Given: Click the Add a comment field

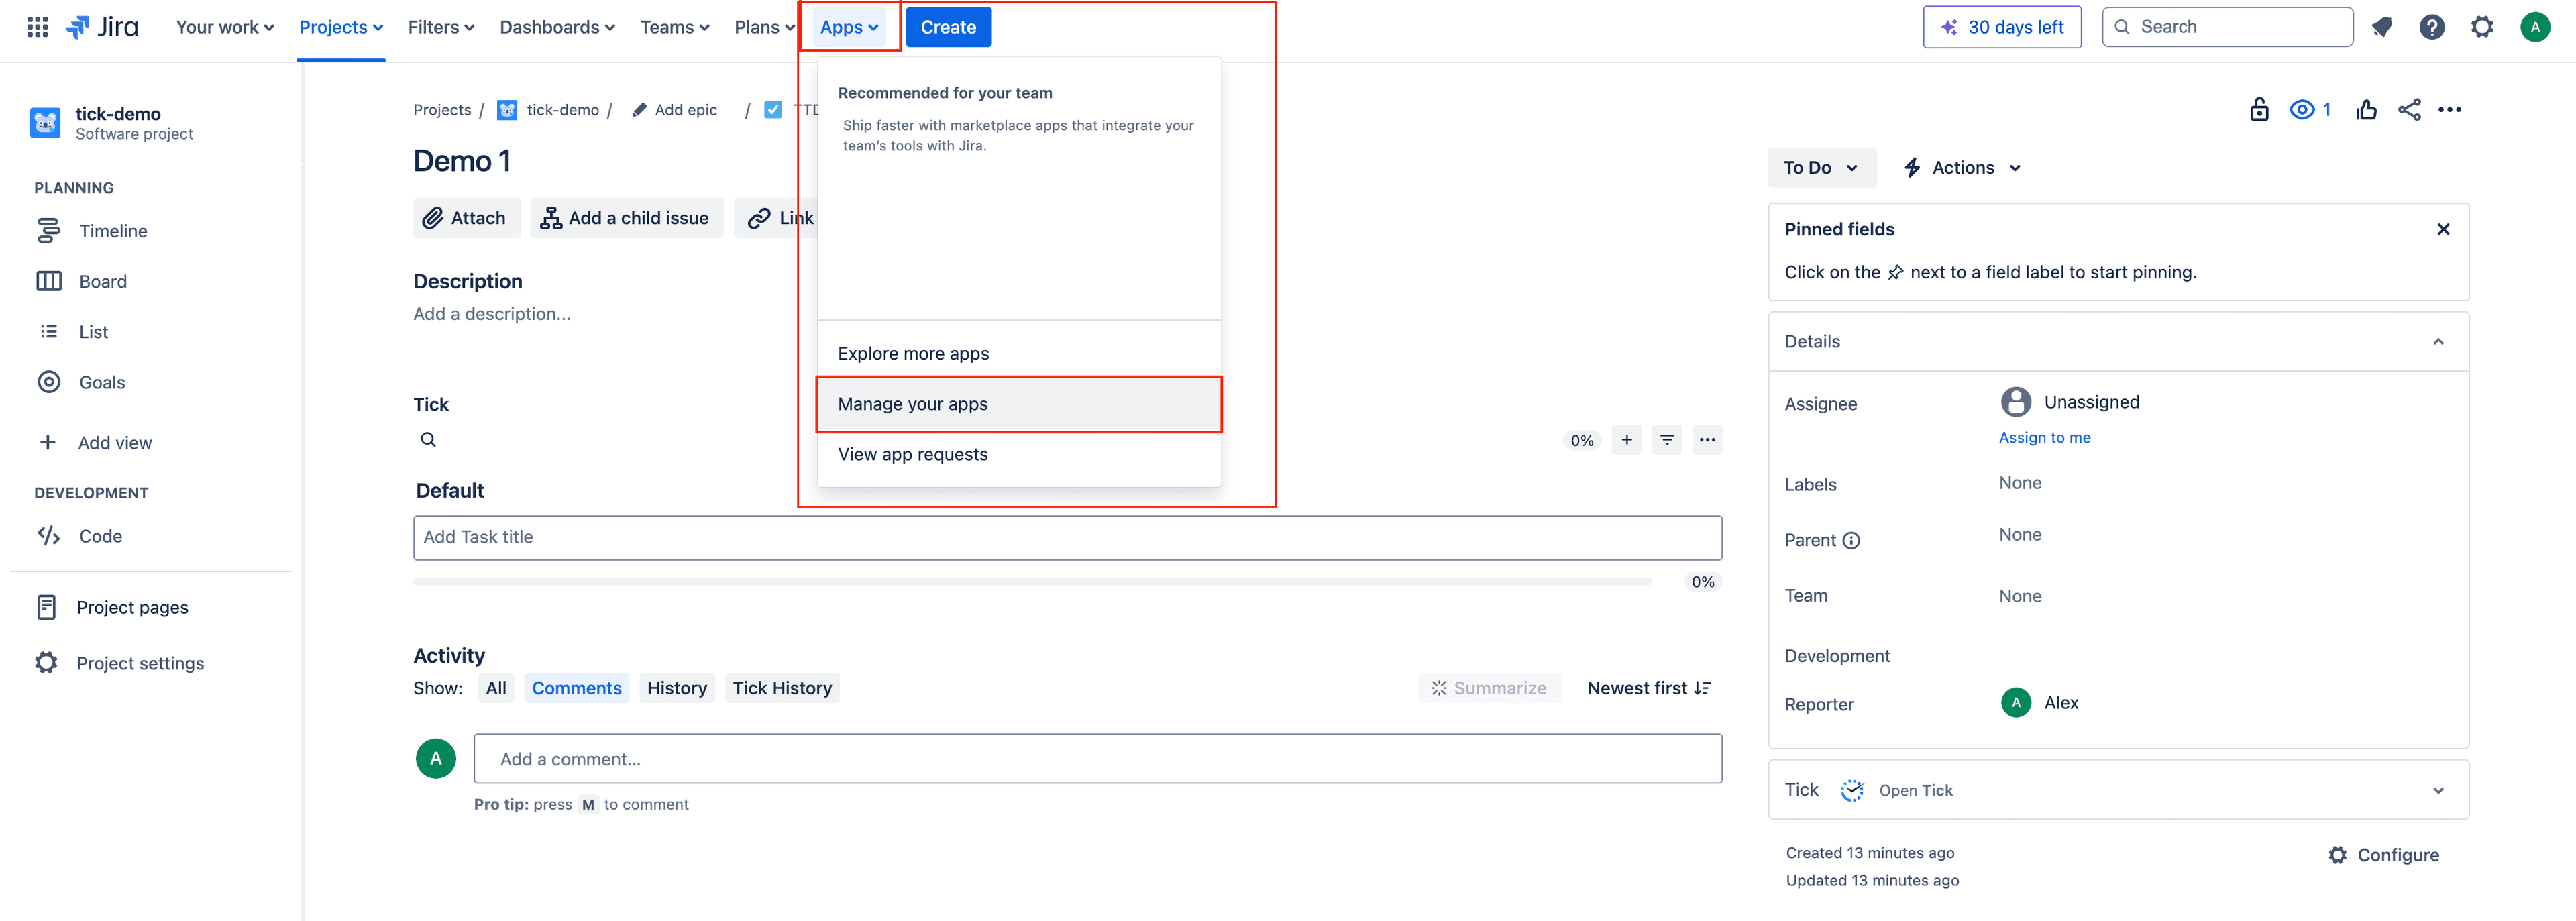Looking at the screenshot, I should [1097, 759].
